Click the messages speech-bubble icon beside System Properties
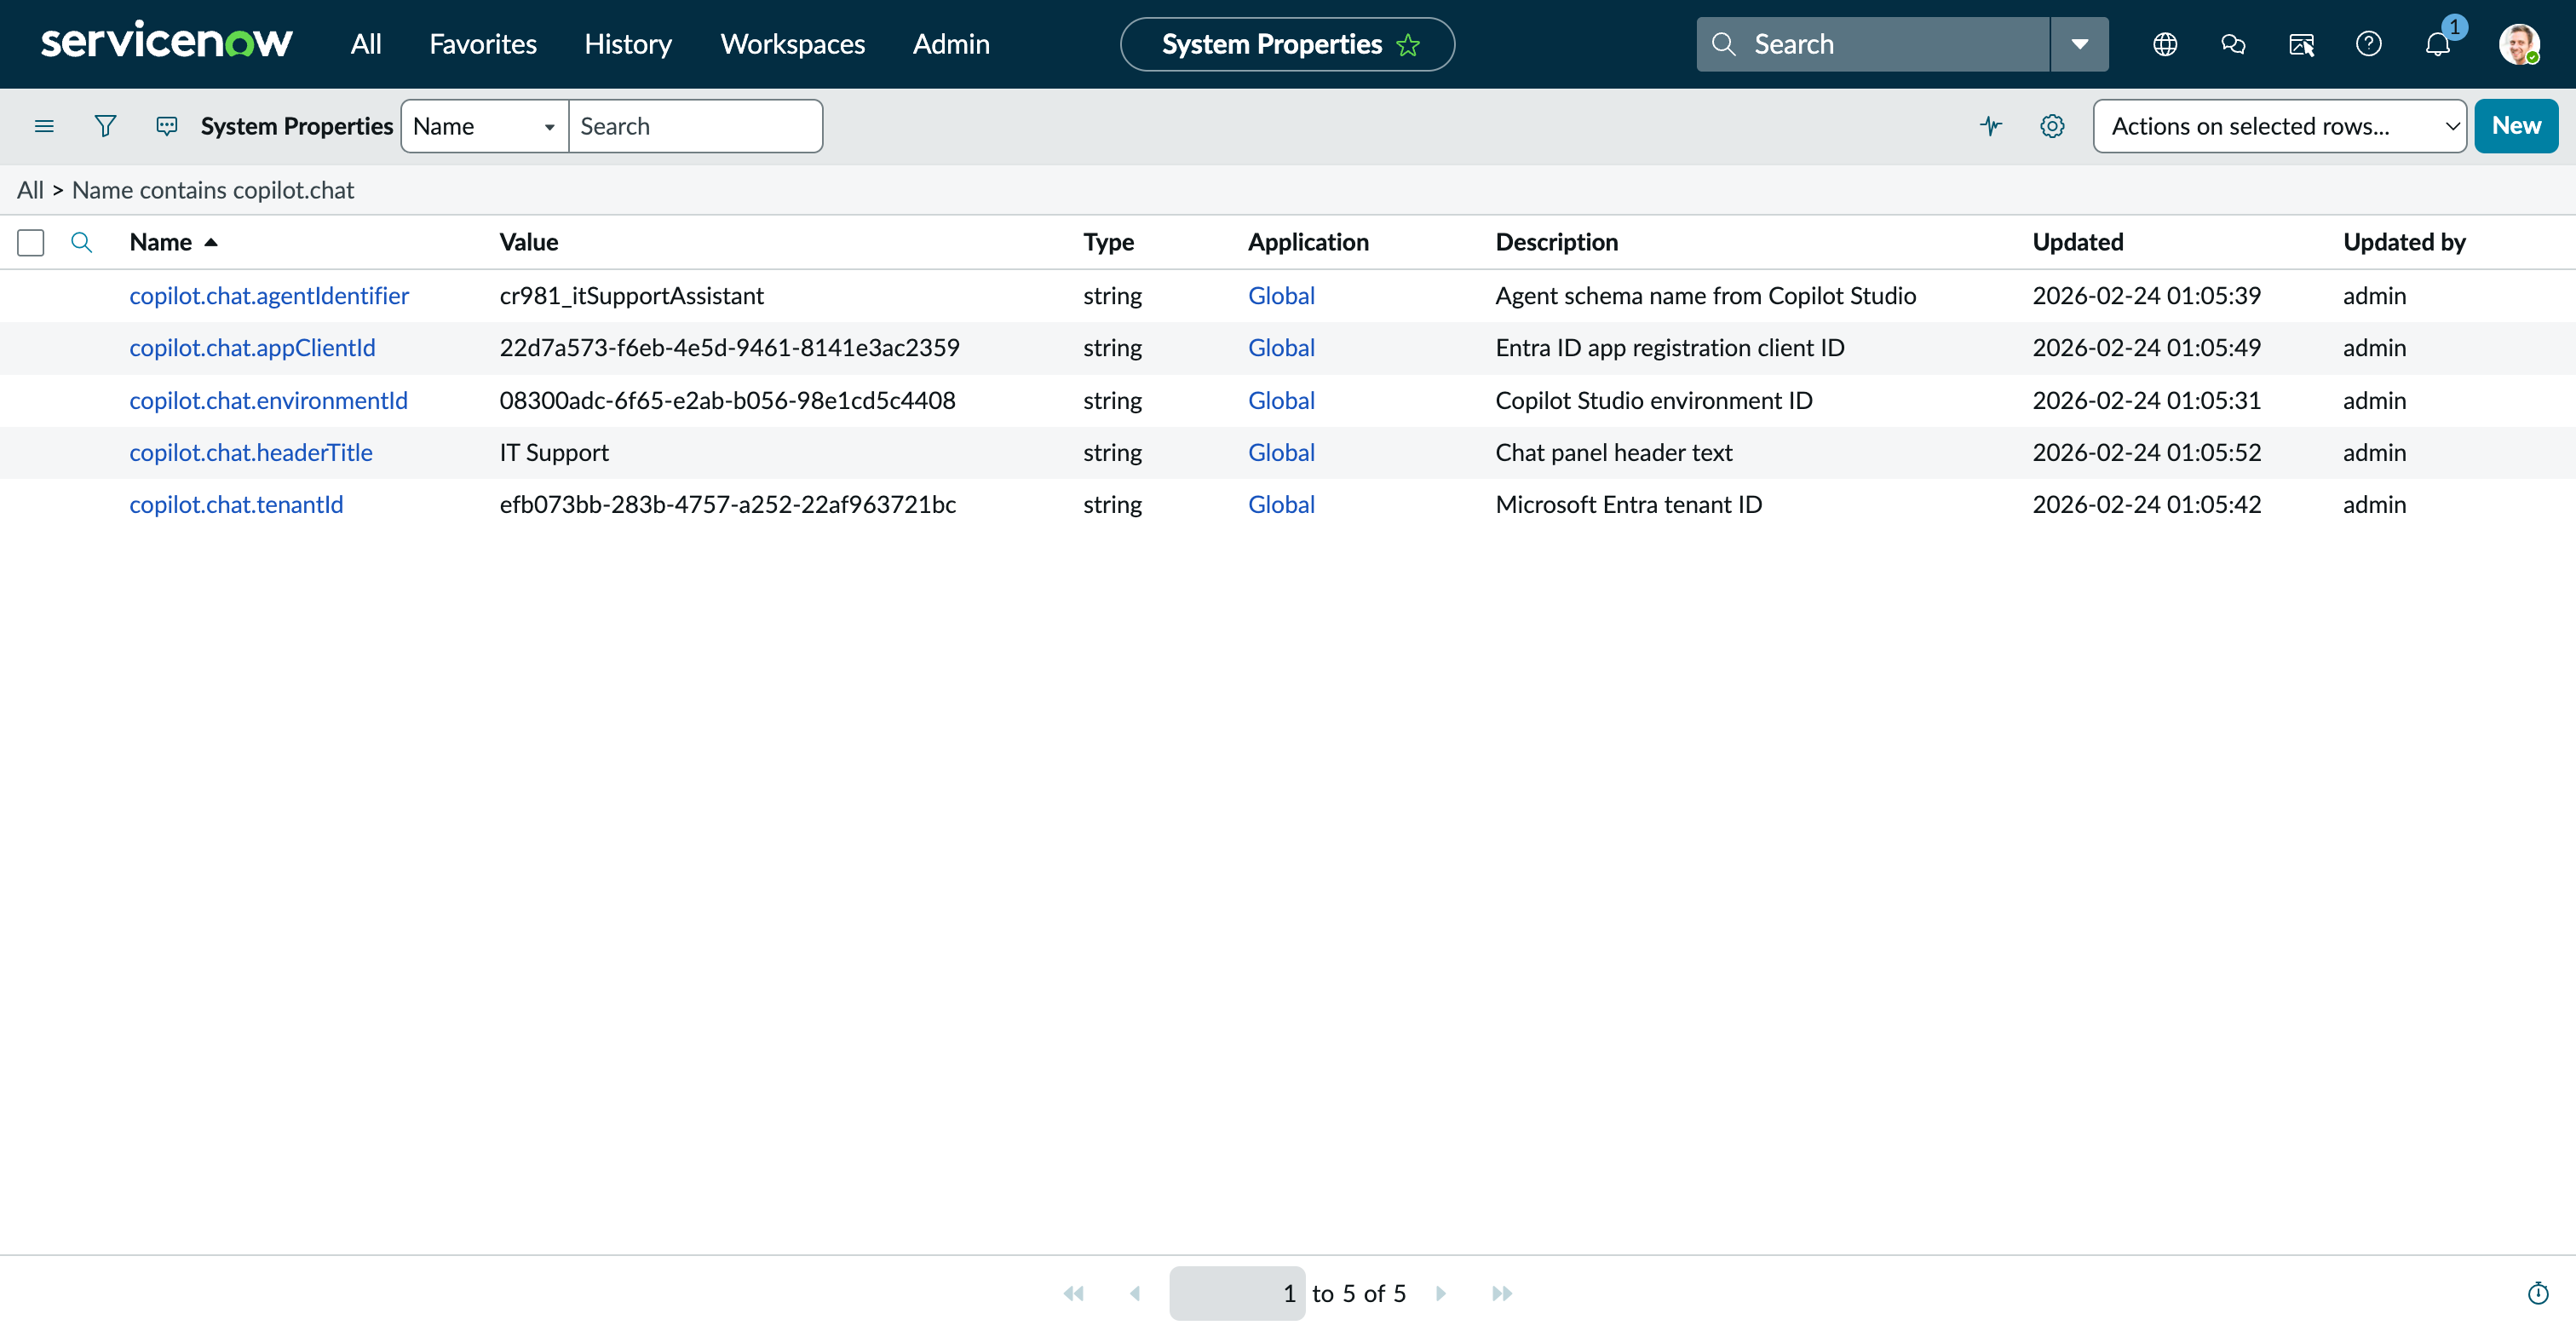The width and height of the screenshot is (2576, 1331). [166, 126]
